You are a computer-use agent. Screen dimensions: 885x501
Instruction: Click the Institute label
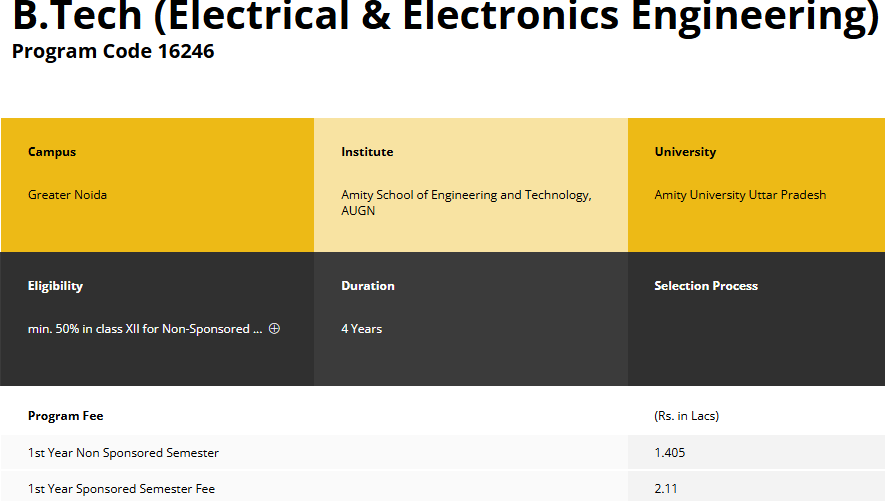(x=367, y=152)
